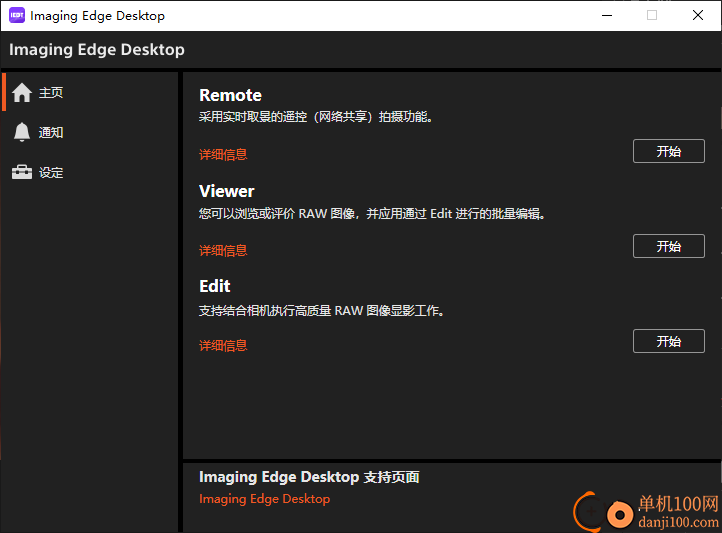Start the Edit application with 开始
Screen dimensions: 722x533
tap(669, 341)
